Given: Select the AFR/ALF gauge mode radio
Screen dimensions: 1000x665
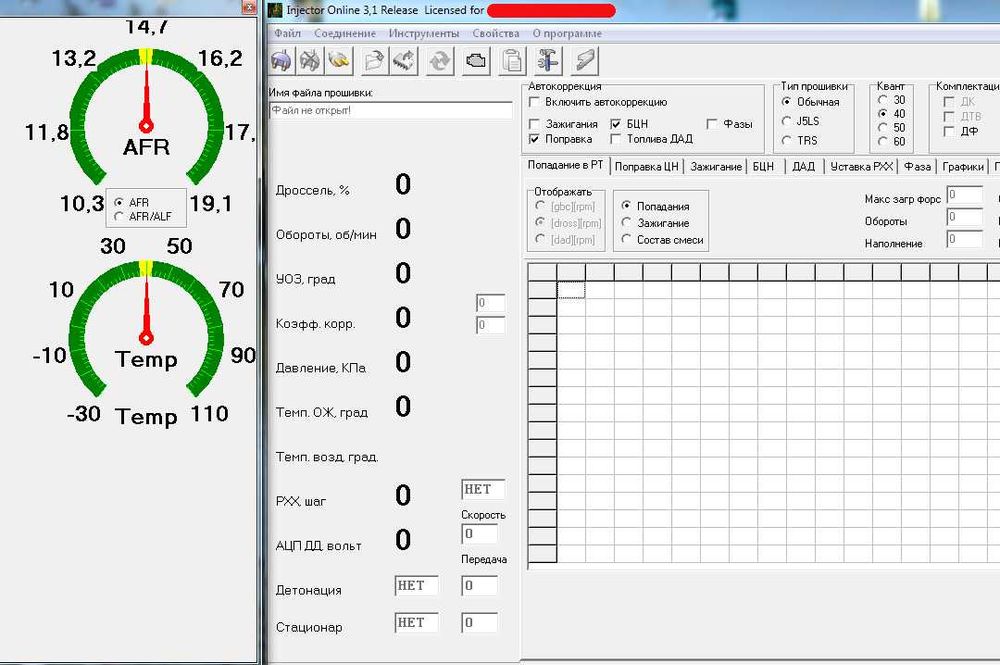Looking at the screenshot, I should tap(119, 217).
